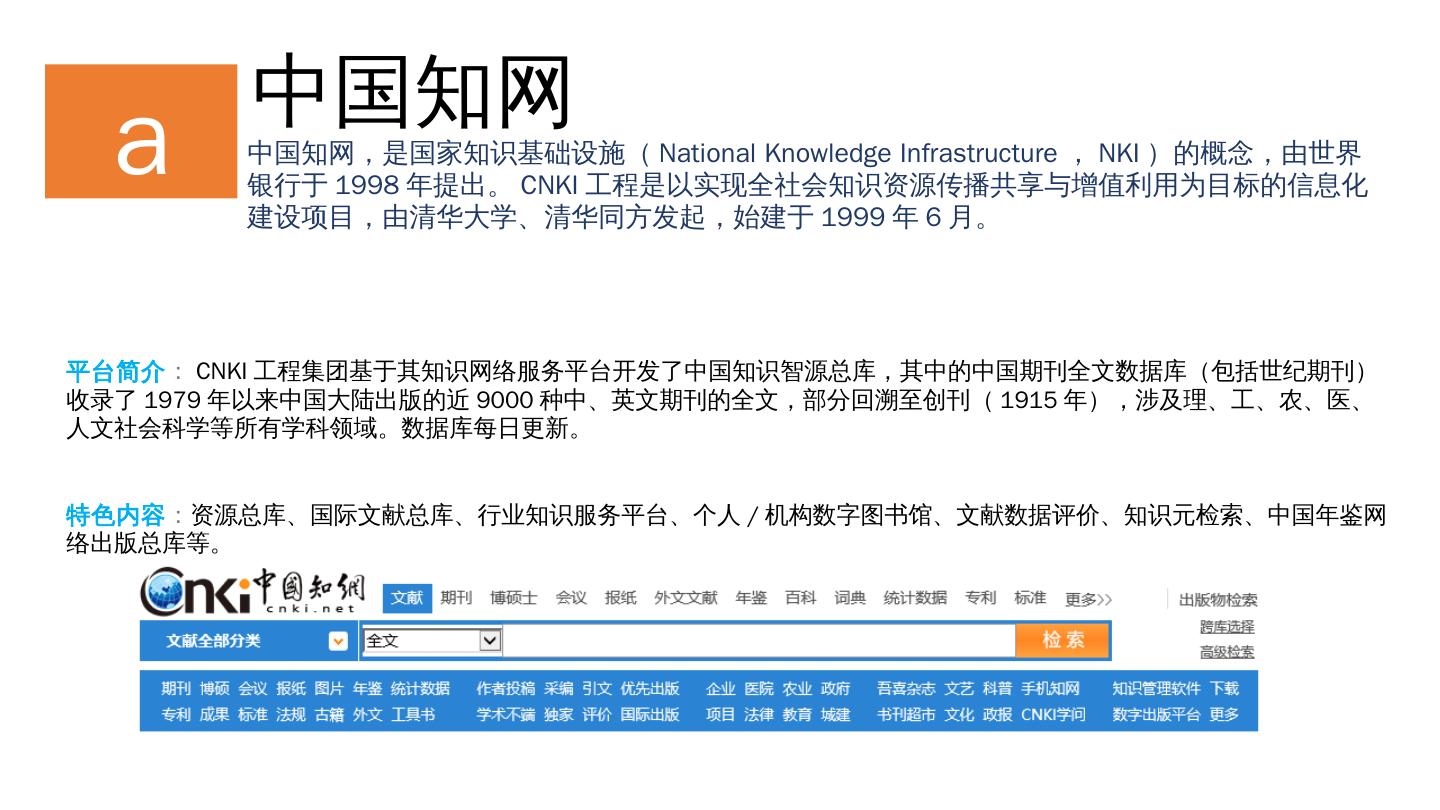Open the 外文 link in the blue bar

tap(367, 715)
